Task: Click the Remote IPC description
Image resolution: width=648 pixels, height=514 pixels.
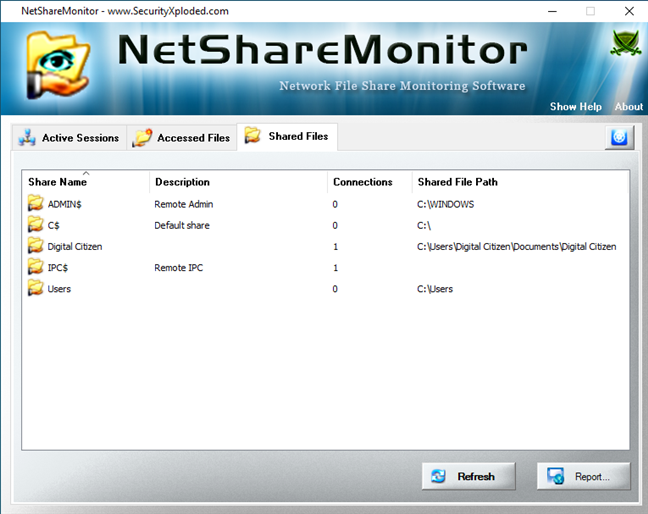Action: point(179,268)
